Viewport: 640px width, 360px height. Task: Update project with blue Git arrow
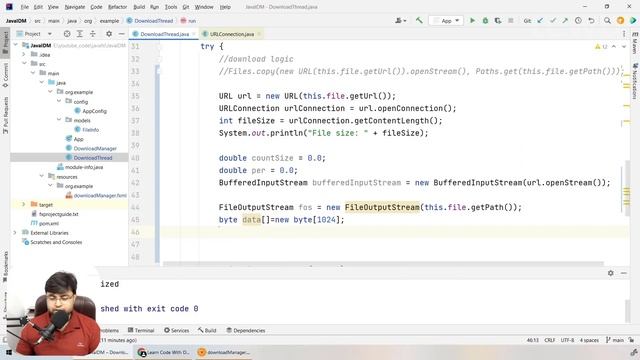pyautogui.click(x=540, y=20)
